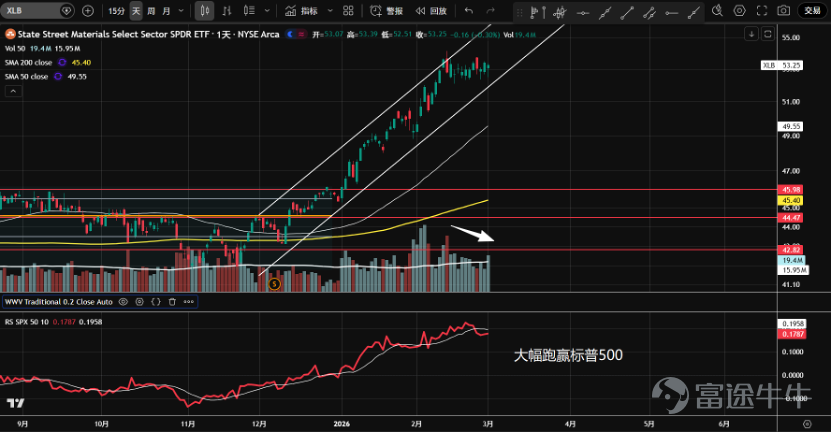Screen dimensions: 832x432
Task: Switch to the 15分 timeframe
Action: 116,11
